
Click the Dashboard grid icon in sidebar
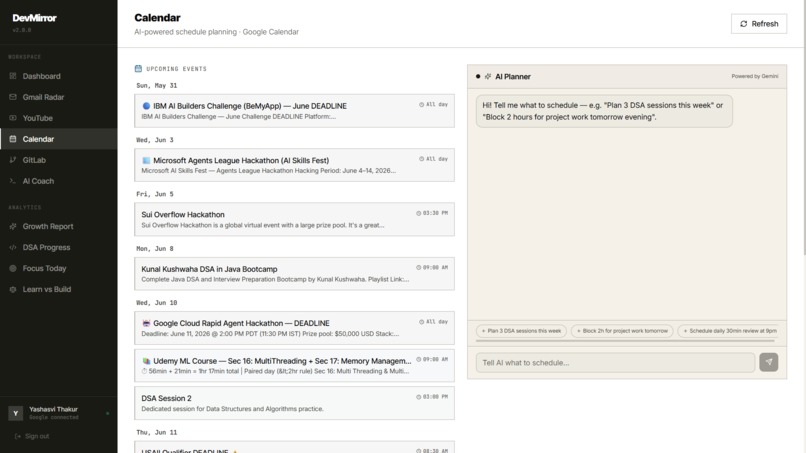click(x=13, y=76)
